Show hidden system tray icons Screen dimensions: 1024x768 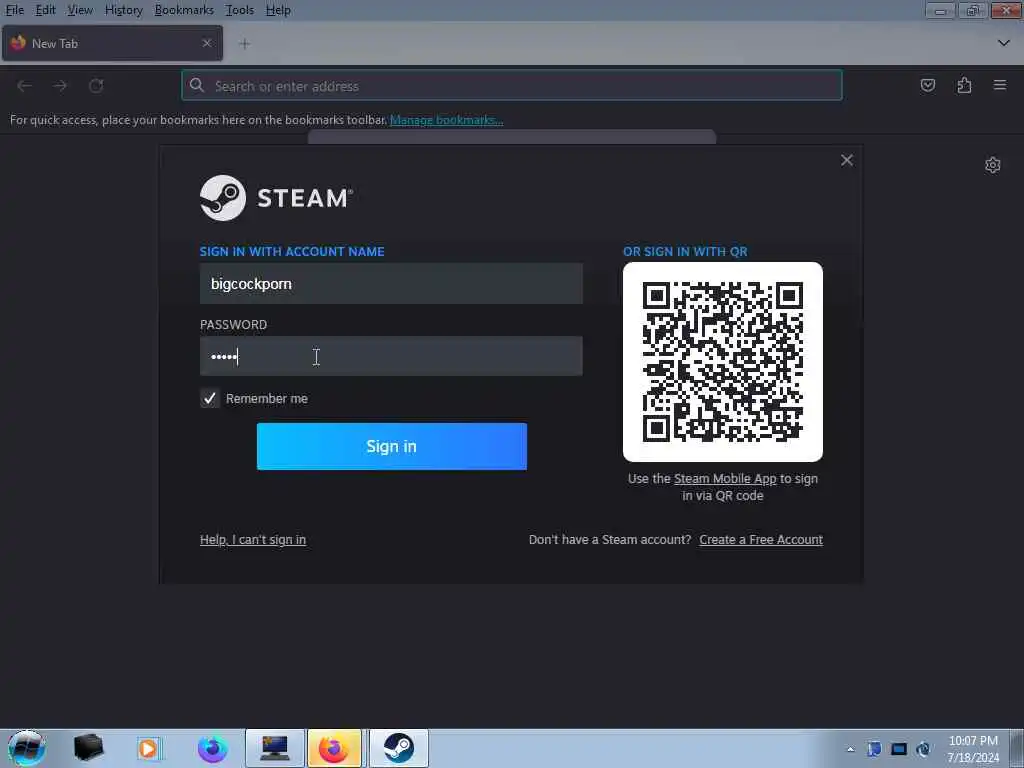click(x=850, y=750)
